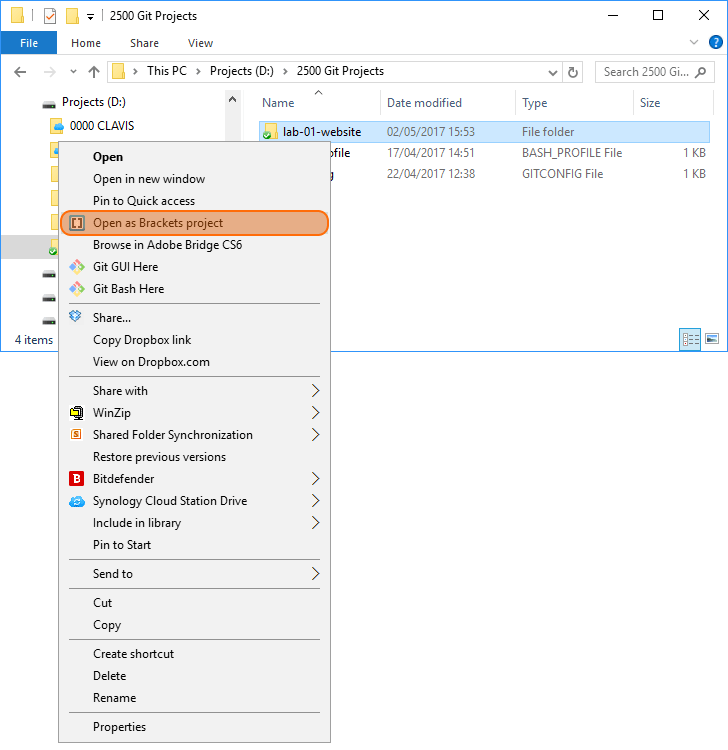728x750 pixels.
Task: Click the forward navigation arrow
Action: pyautogui.click(x=50, y=72)
